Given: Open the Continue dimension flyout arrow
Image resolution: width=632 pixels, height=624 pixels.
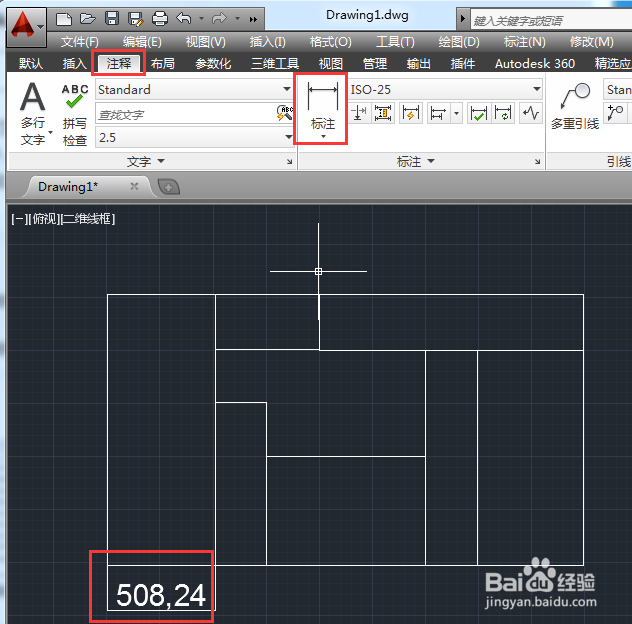Looking at the screenshot, I should (x=456, y=113).
